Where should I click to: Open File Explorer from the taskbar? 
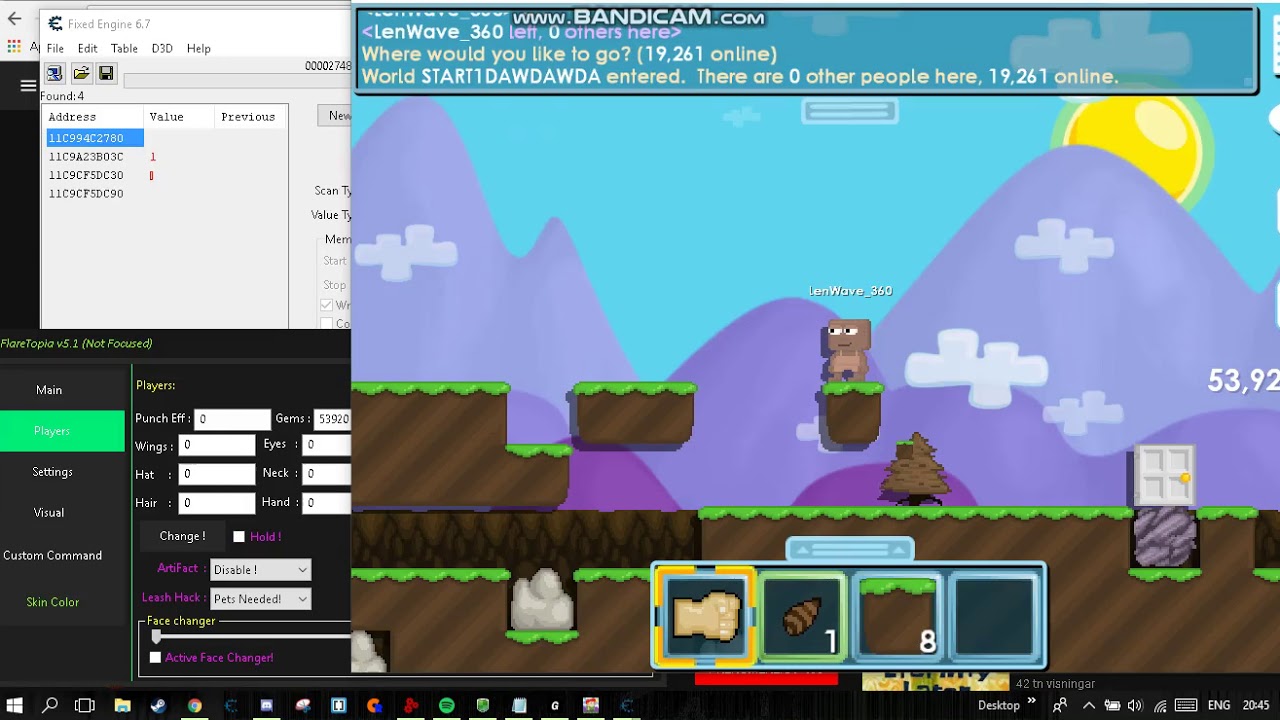point(122,705)
